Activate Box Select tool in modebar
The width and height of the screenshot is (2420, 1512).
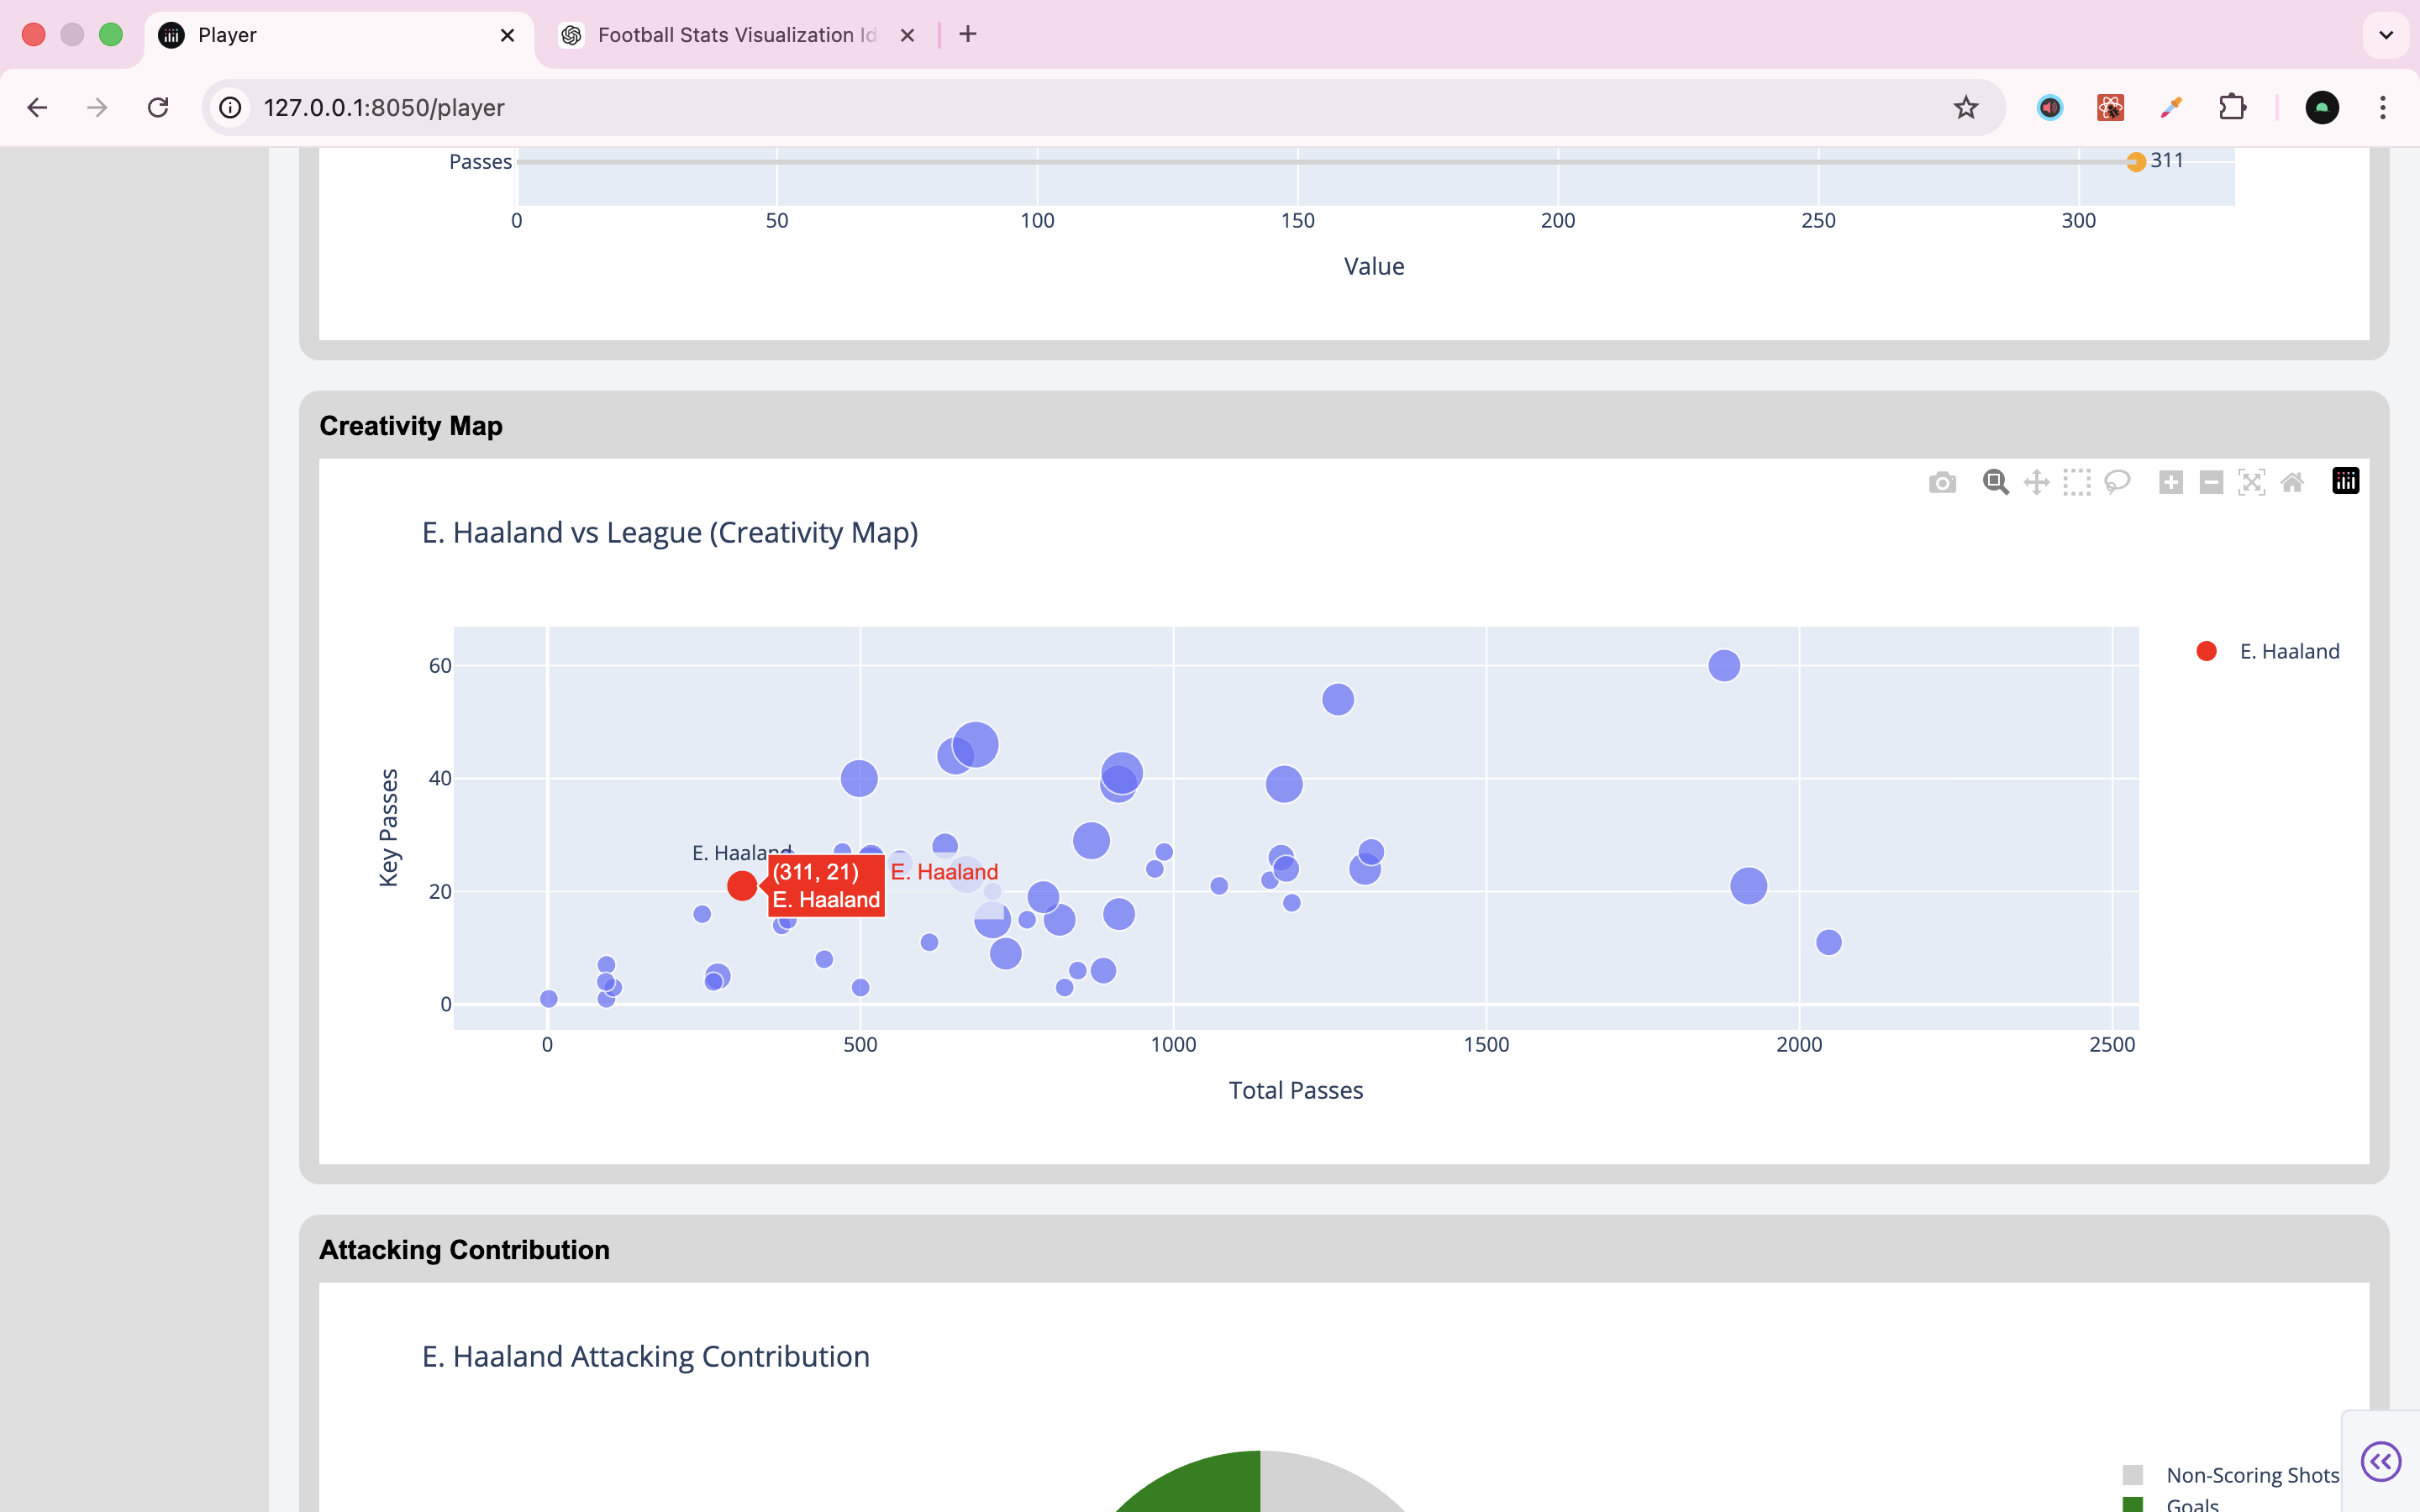[2077, 483]
